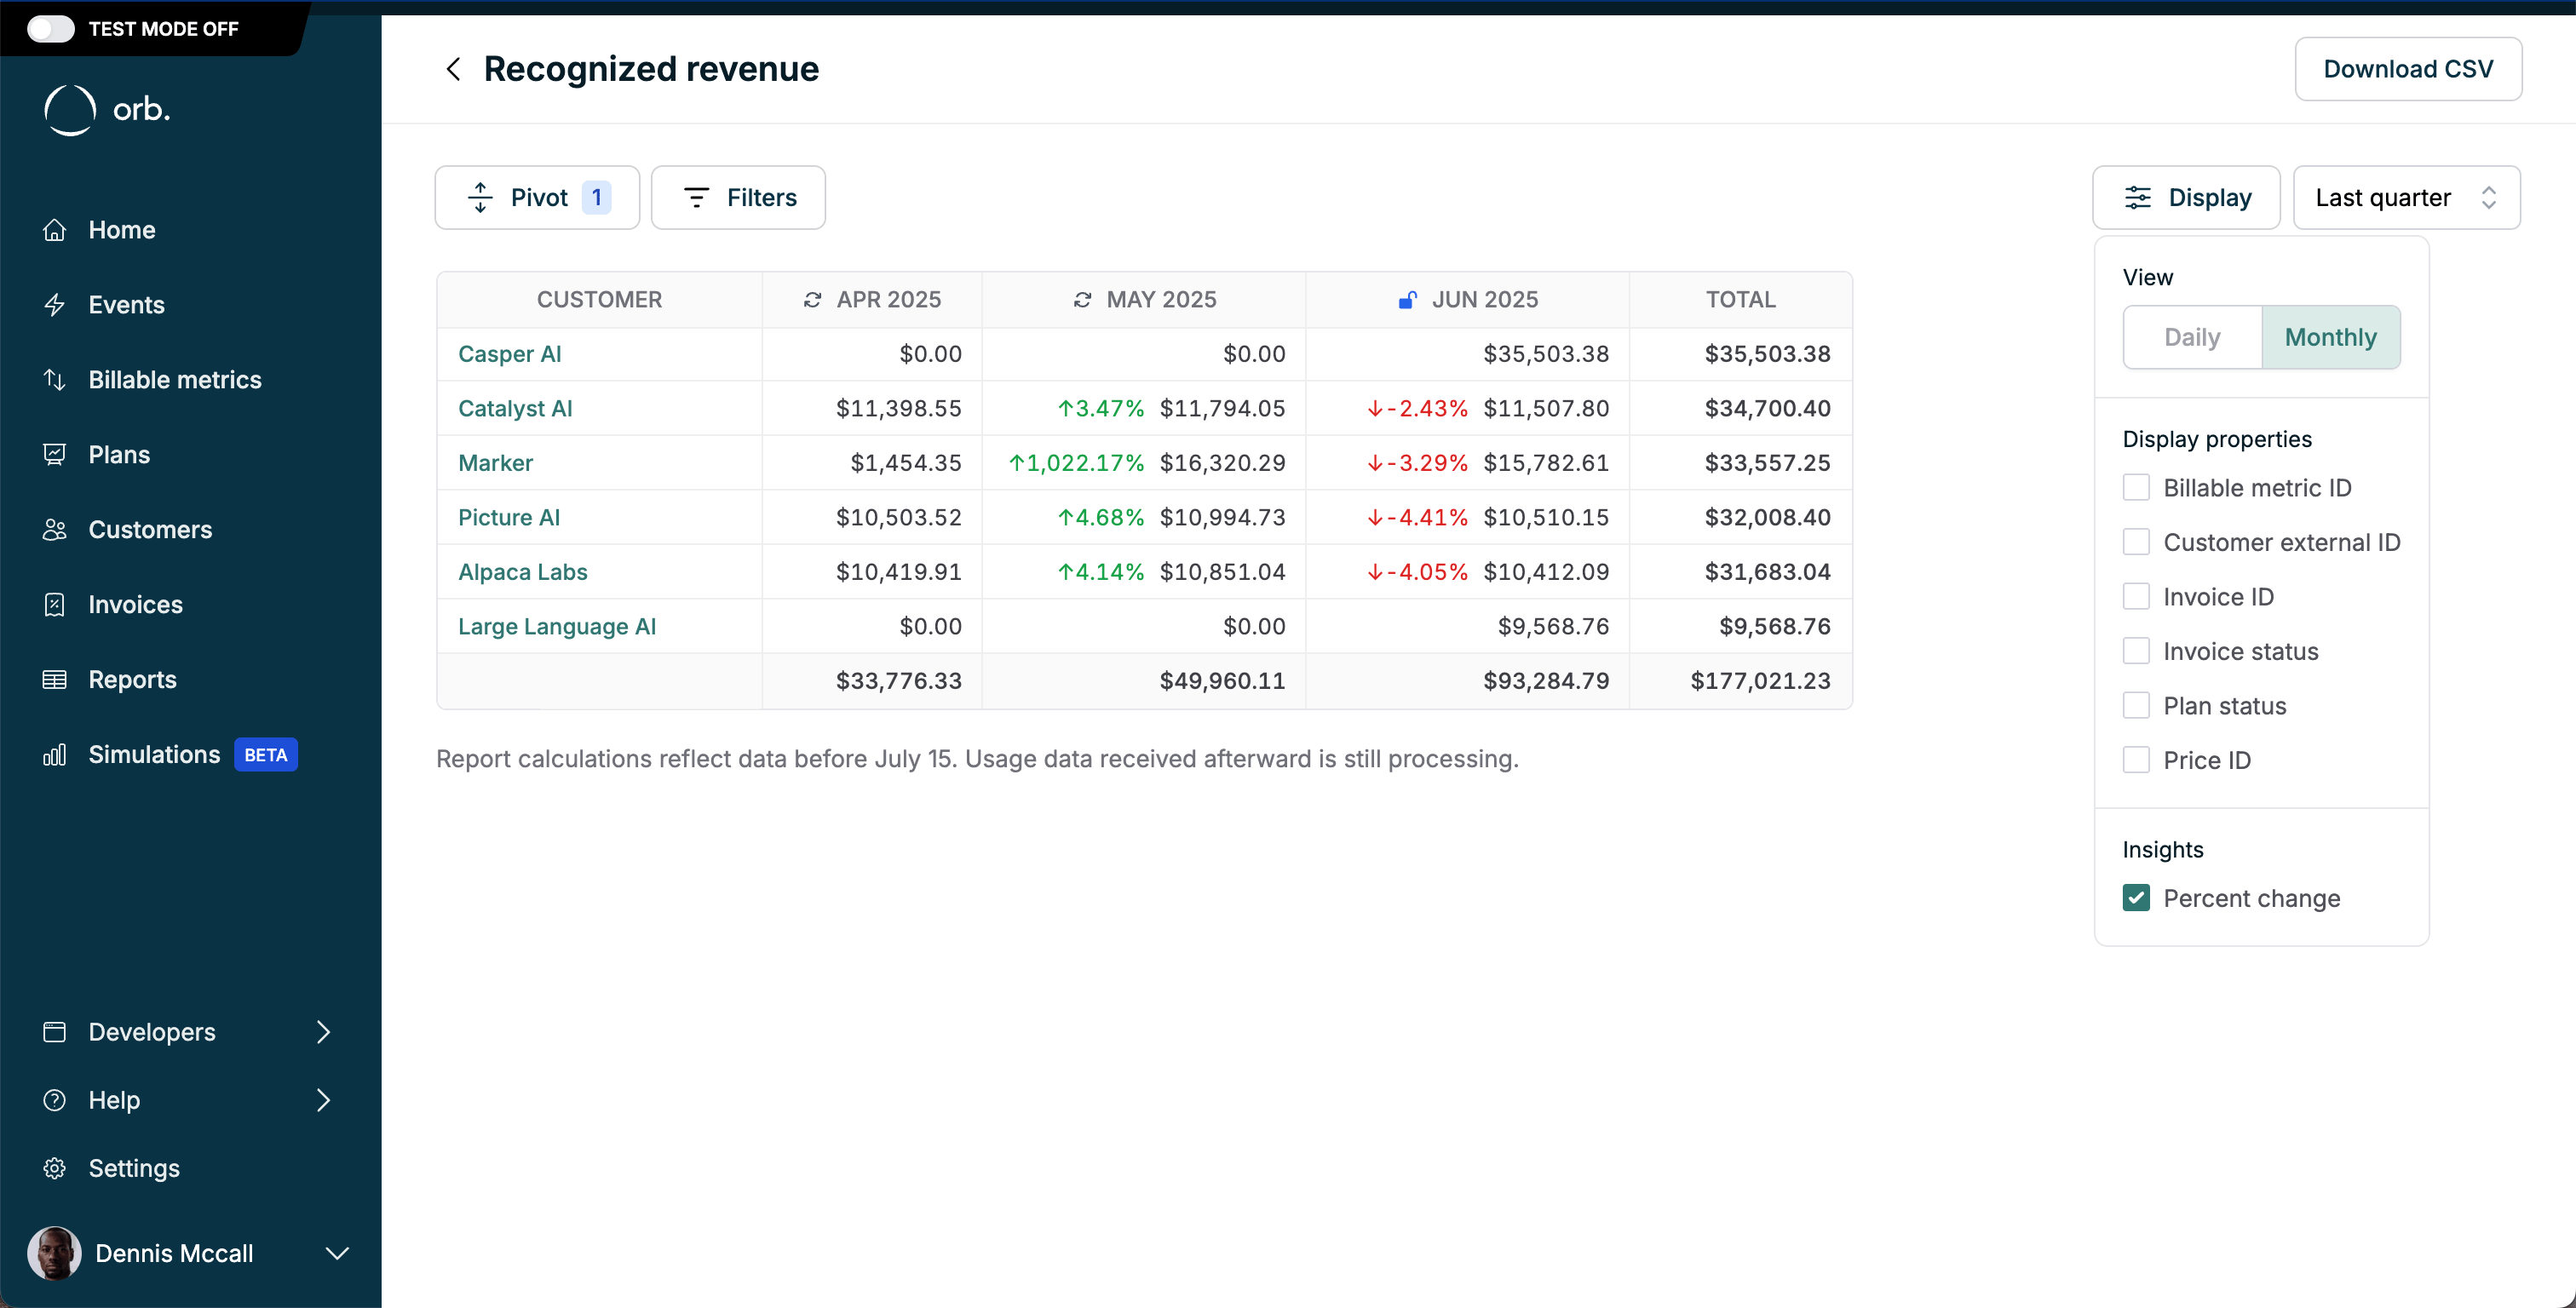This screenshot has height=1308, width=2576.
Task: Click the Settings gear icon
Action: tap(55, 1168)
